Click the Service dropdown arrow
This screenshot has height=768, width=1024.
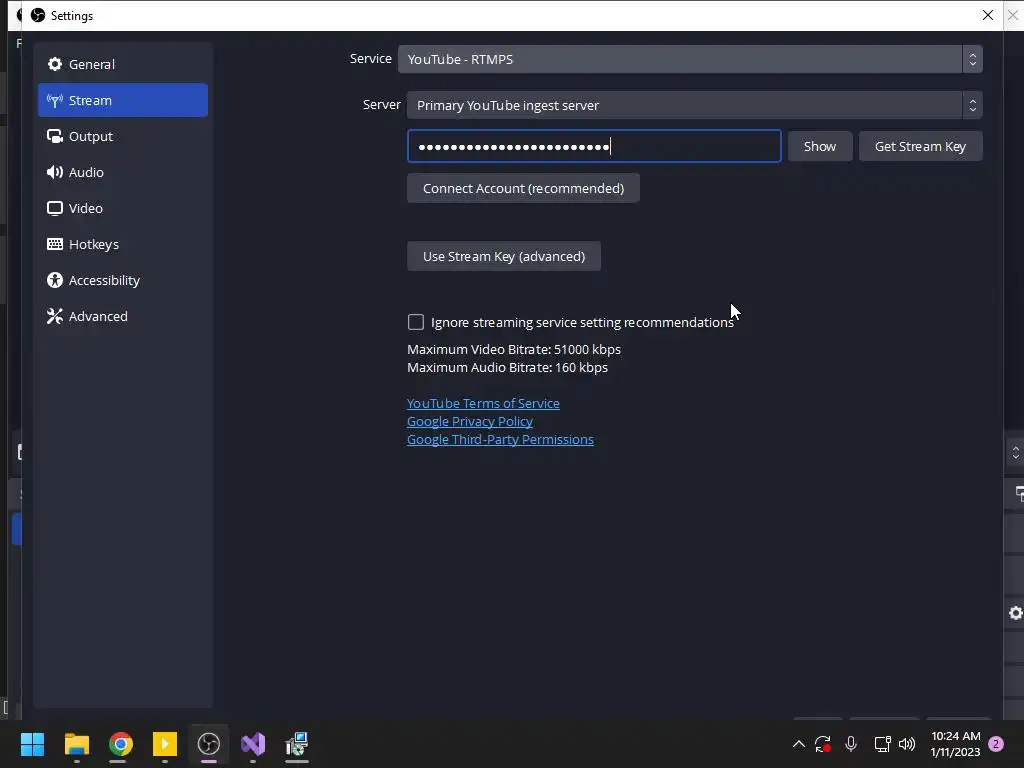[x=972, y=59]
